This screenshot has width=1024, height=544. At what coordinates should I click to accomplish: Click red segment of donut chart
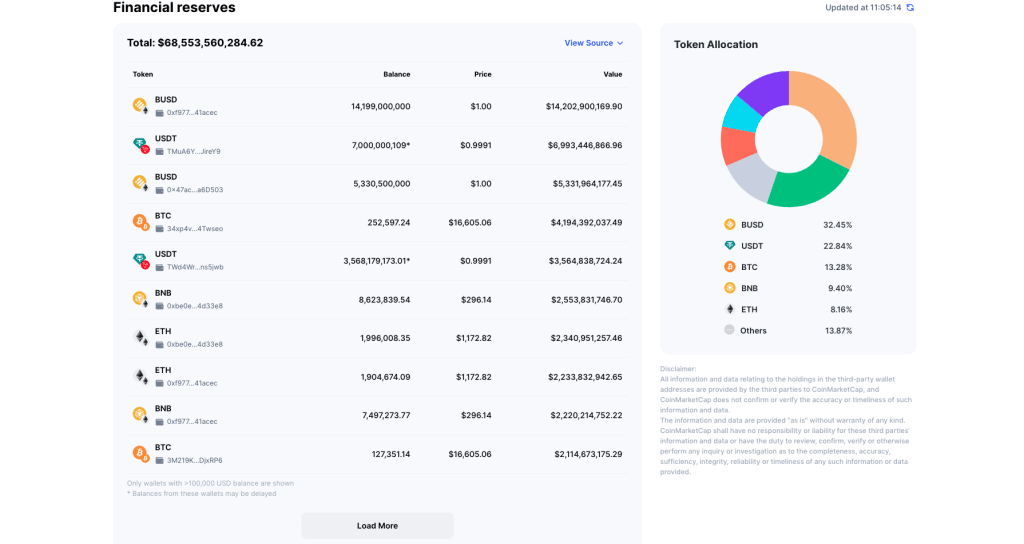click(737, 145)
